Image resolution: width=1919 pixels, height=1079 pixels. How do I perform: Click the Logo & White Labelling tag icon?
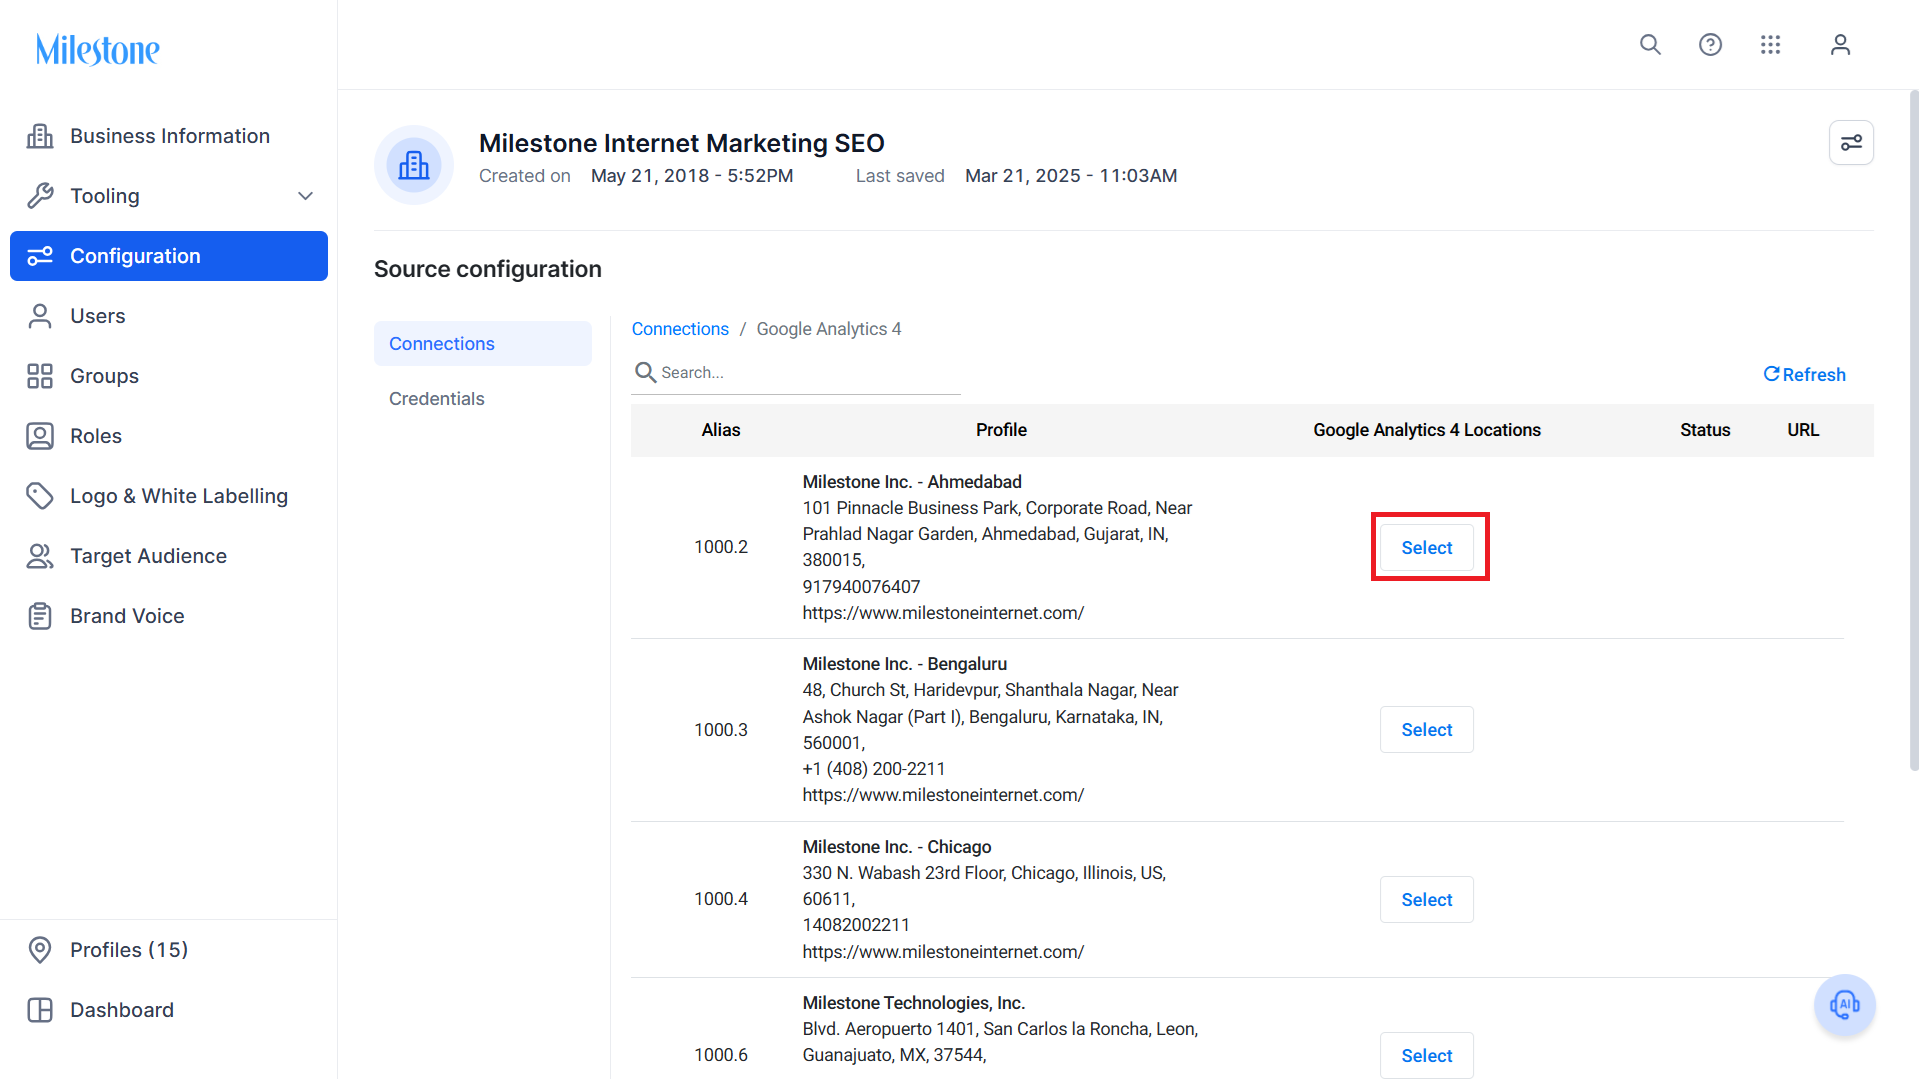[40, 496]
